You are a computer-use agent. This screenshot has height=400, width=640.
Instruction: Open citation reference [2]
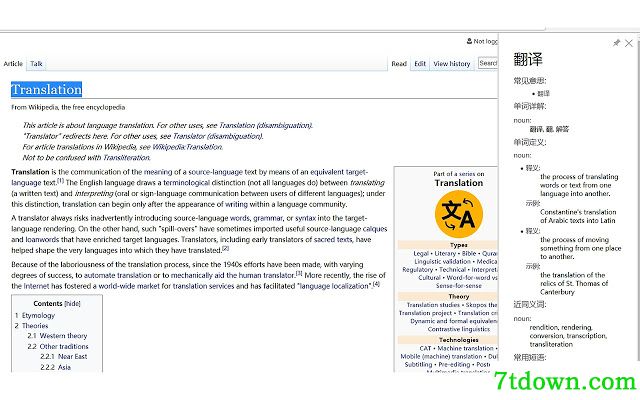(225, 248)
